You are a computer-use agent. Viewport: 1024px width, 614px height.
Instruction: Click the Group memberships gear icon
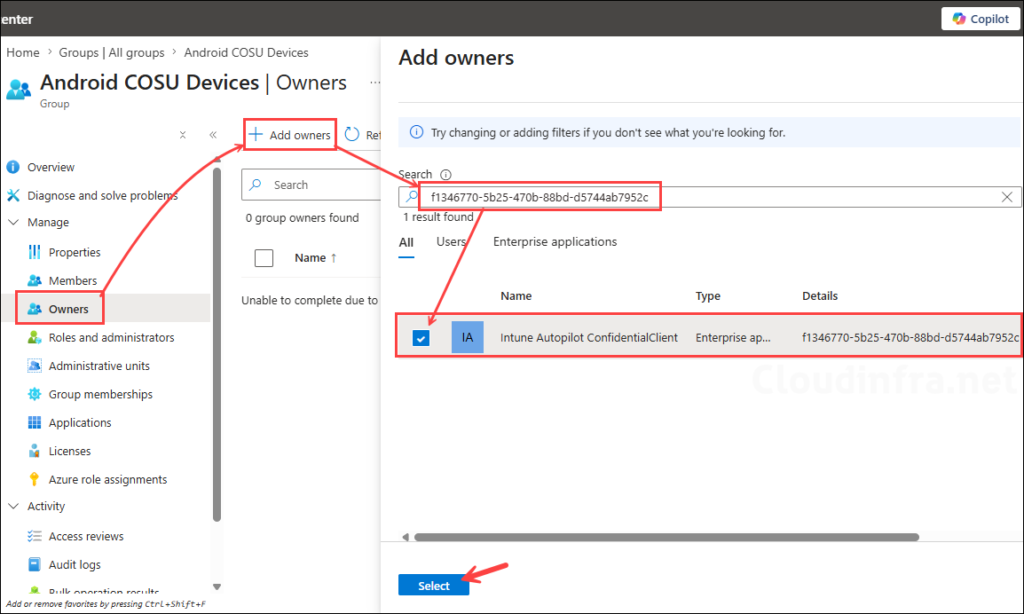coord(35,394)
